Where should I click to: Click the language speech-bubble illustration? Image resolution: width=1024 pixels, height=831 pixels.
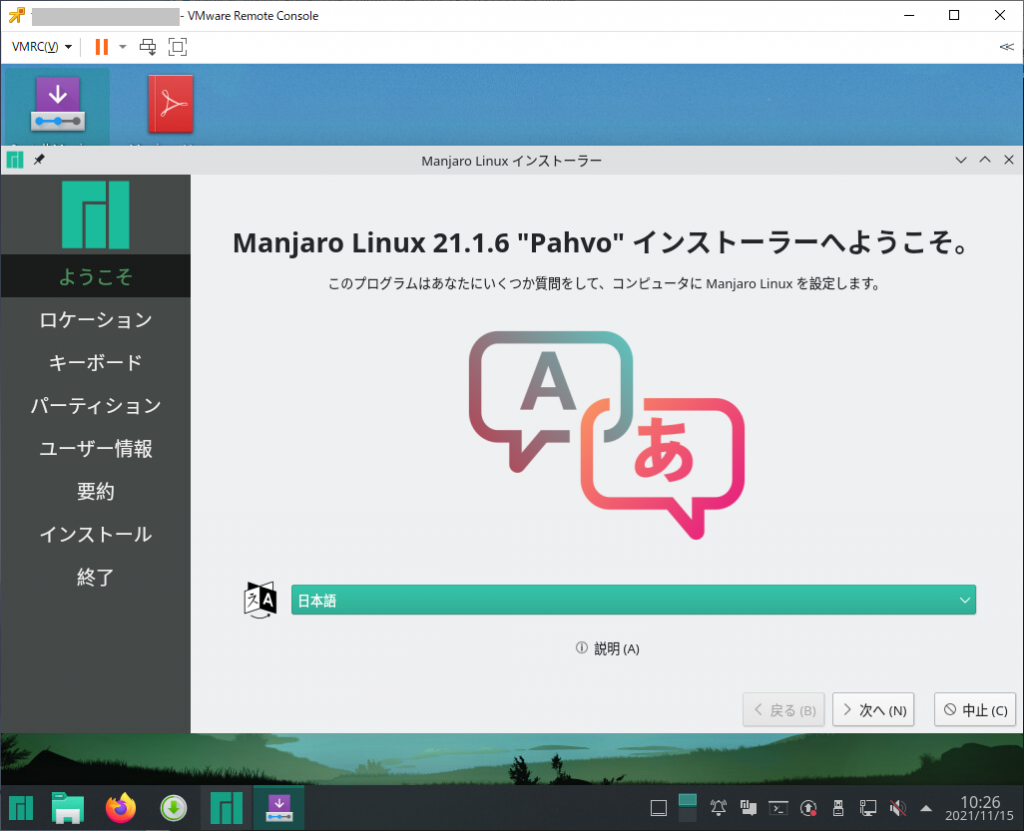pyautogui.click(x=607, y=434)
